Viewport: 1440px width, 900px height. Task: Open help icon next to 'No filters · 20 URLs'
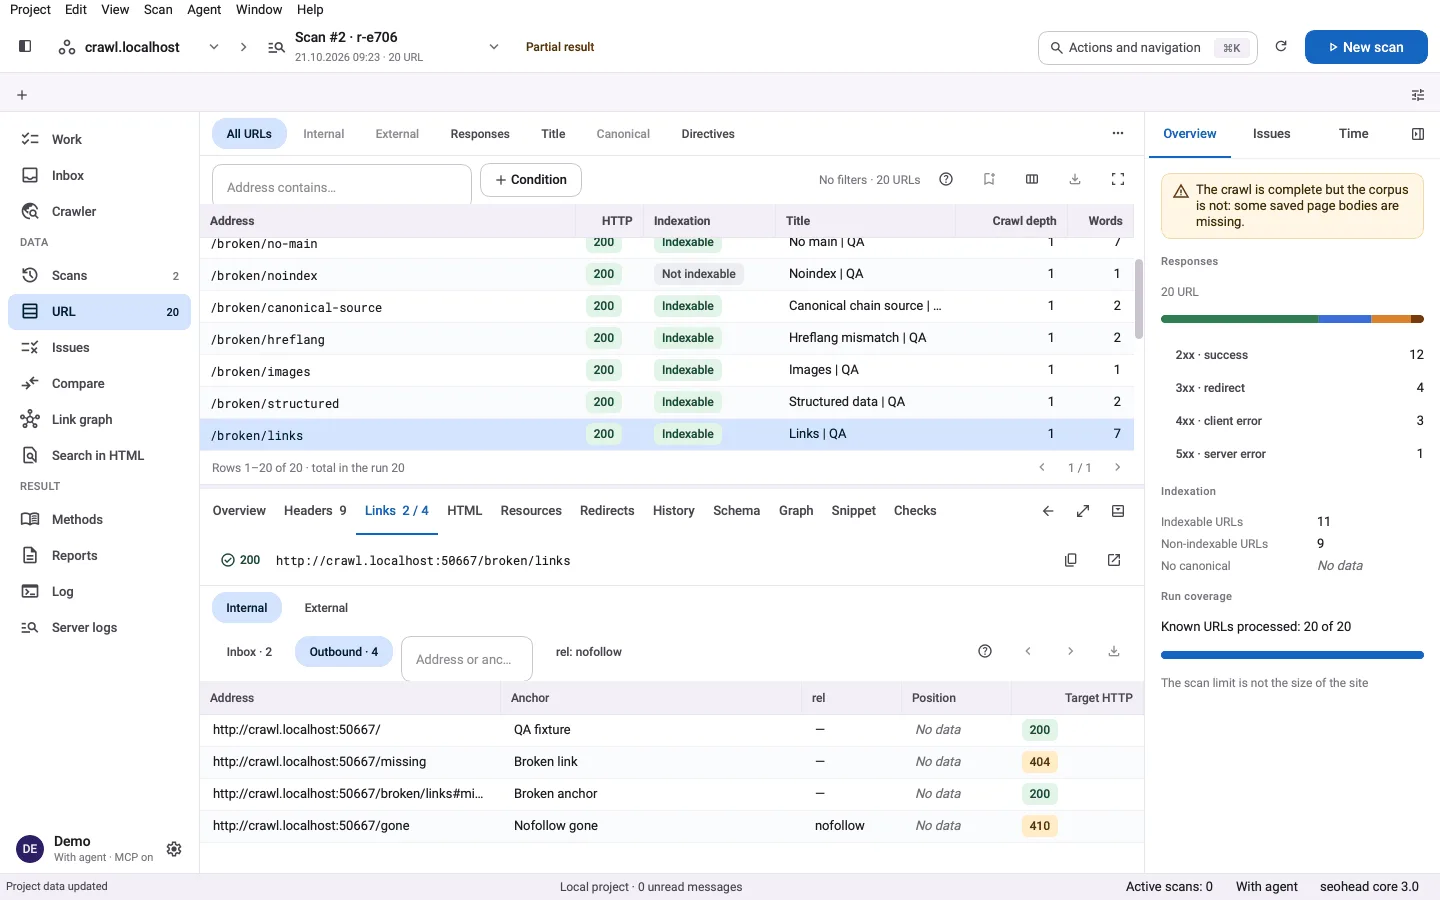tap(946, 180)
